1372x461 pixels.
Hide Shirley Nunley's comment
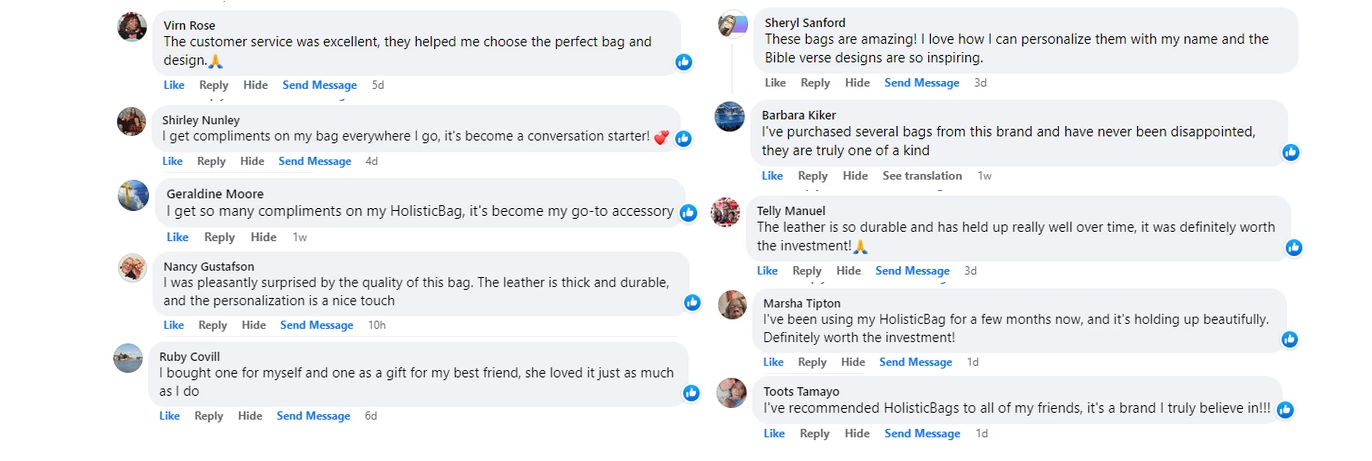252,161
